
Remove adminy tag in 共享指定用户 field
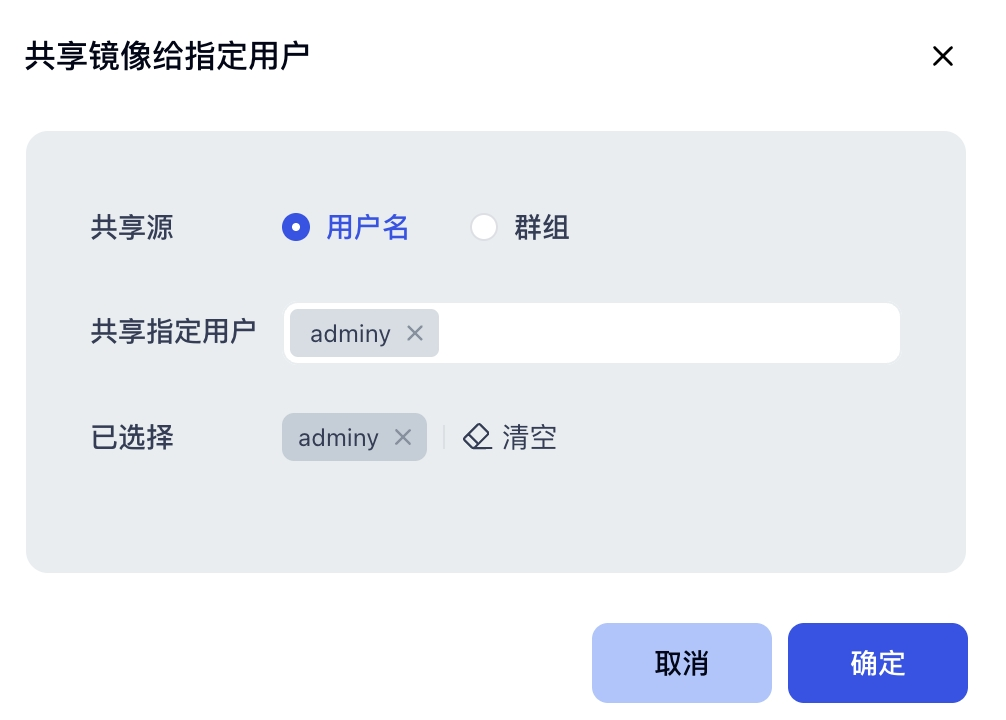pyautogui.click(x=415, y=333)
